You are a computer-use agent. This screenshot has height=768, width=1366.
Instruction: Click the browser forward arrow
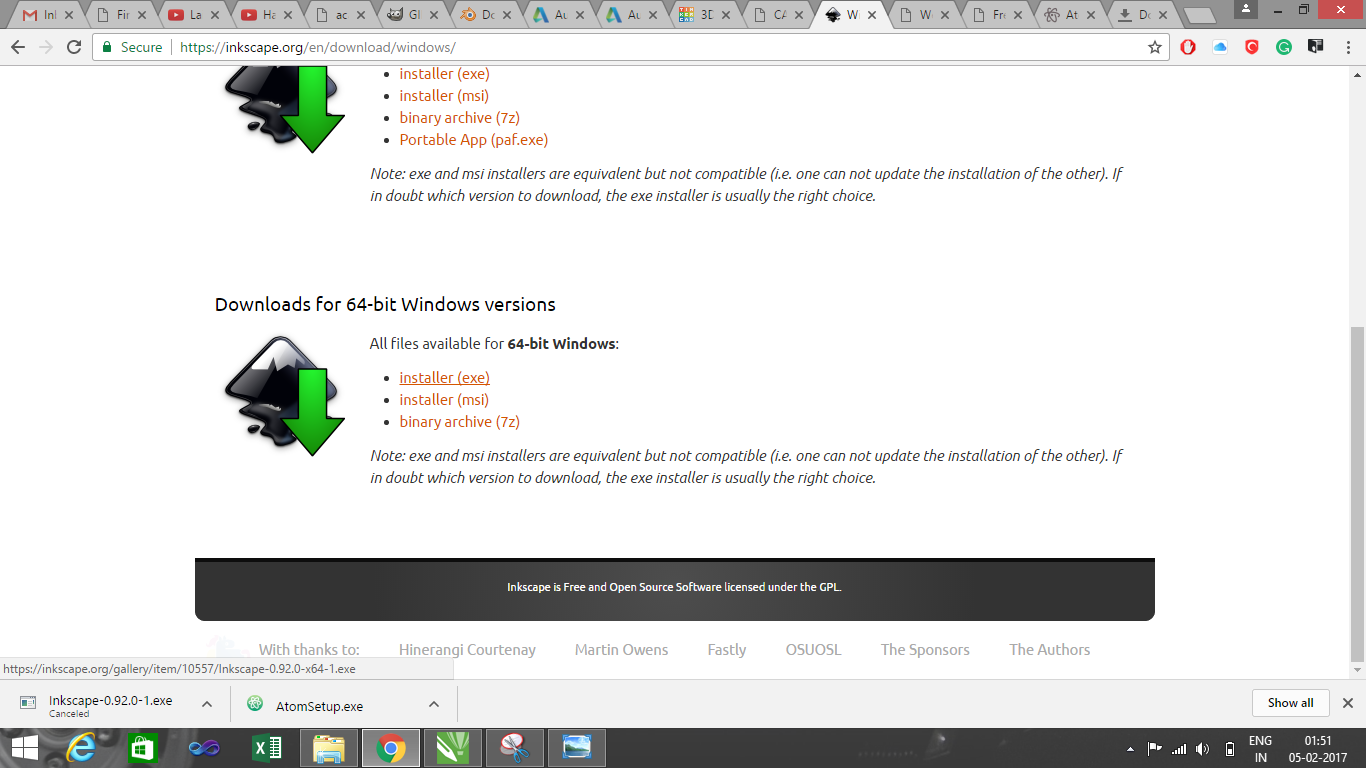(x=46, y=47)
